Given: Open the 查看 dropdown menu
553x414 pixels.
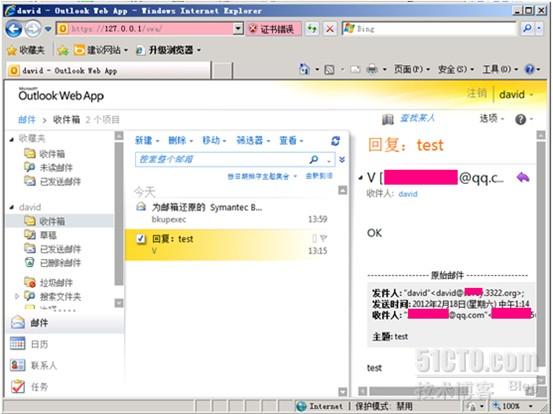Looking at the screenshot, I should [x=291, y=141].
